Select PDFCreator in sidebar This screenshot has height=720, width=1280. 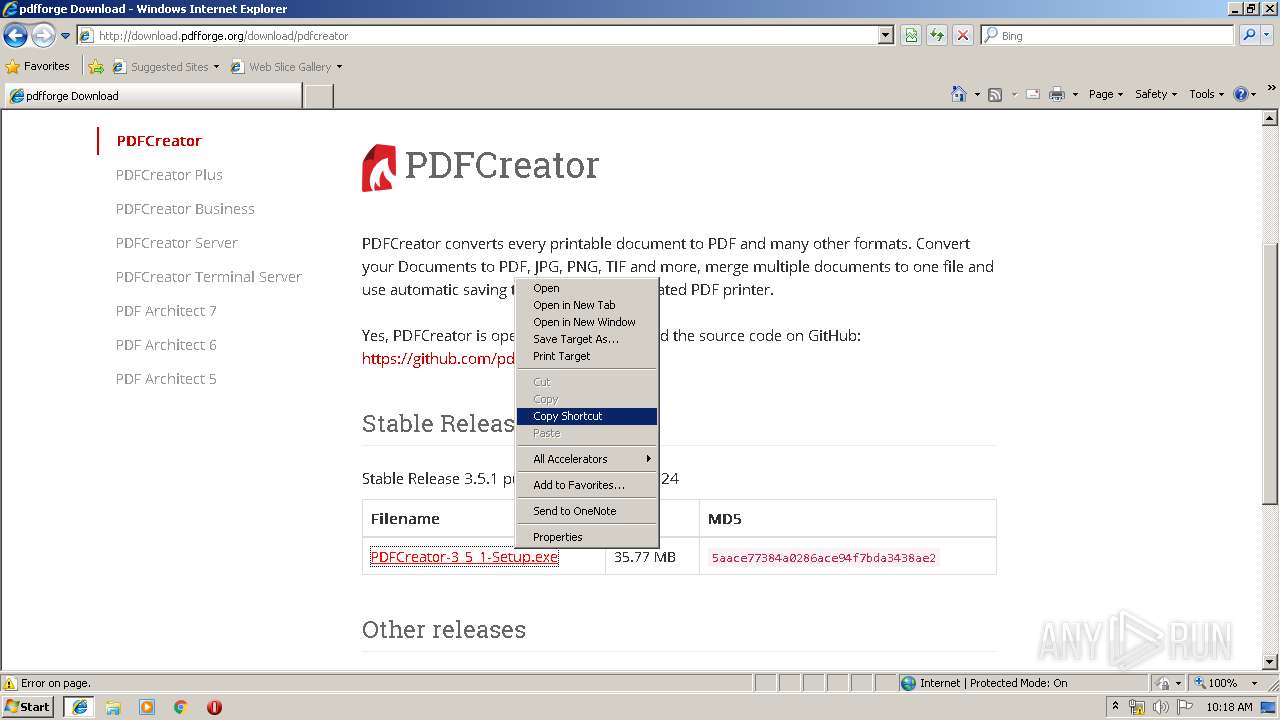pos(159,141)
